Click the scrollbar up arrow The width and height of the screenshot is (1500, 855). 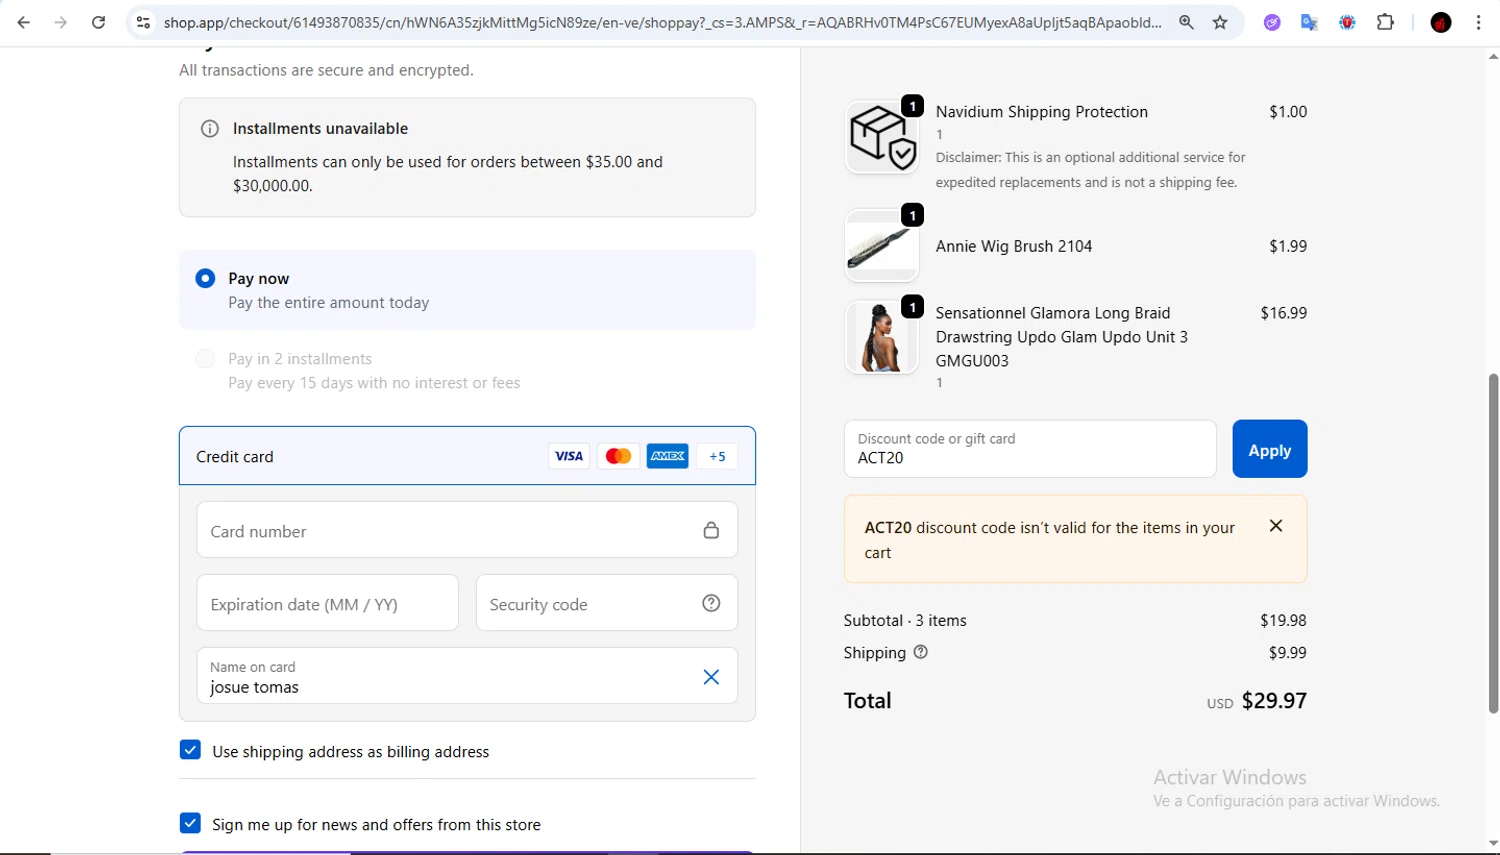click(x=1493, y=57)
